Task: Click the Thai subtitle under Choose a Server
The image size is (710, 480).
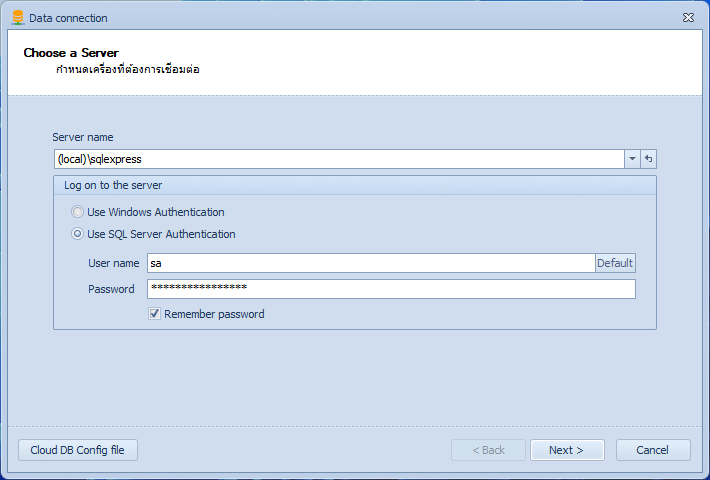Action: click(x=128, y=70)
